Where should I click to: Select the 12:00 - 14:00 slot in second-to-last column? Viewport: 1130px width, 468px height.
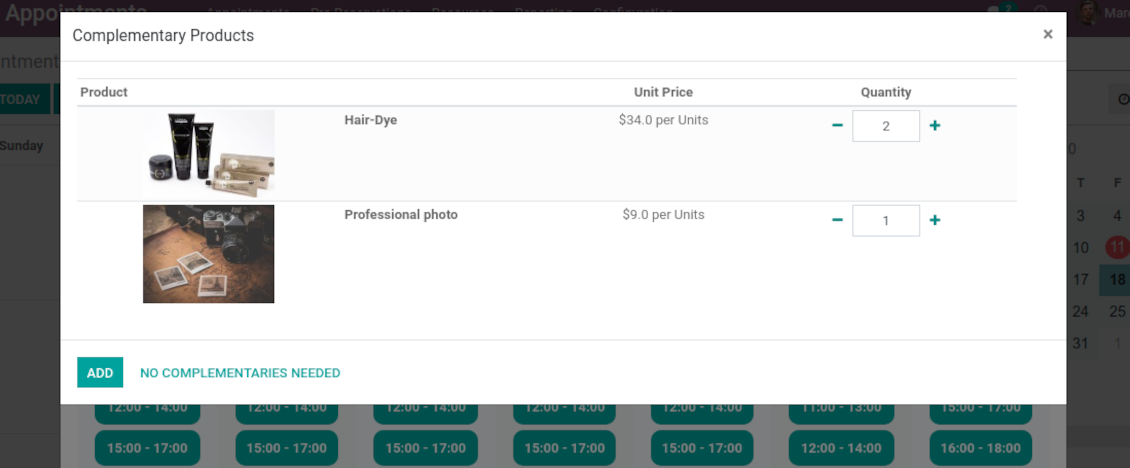[x=840, y=448]
